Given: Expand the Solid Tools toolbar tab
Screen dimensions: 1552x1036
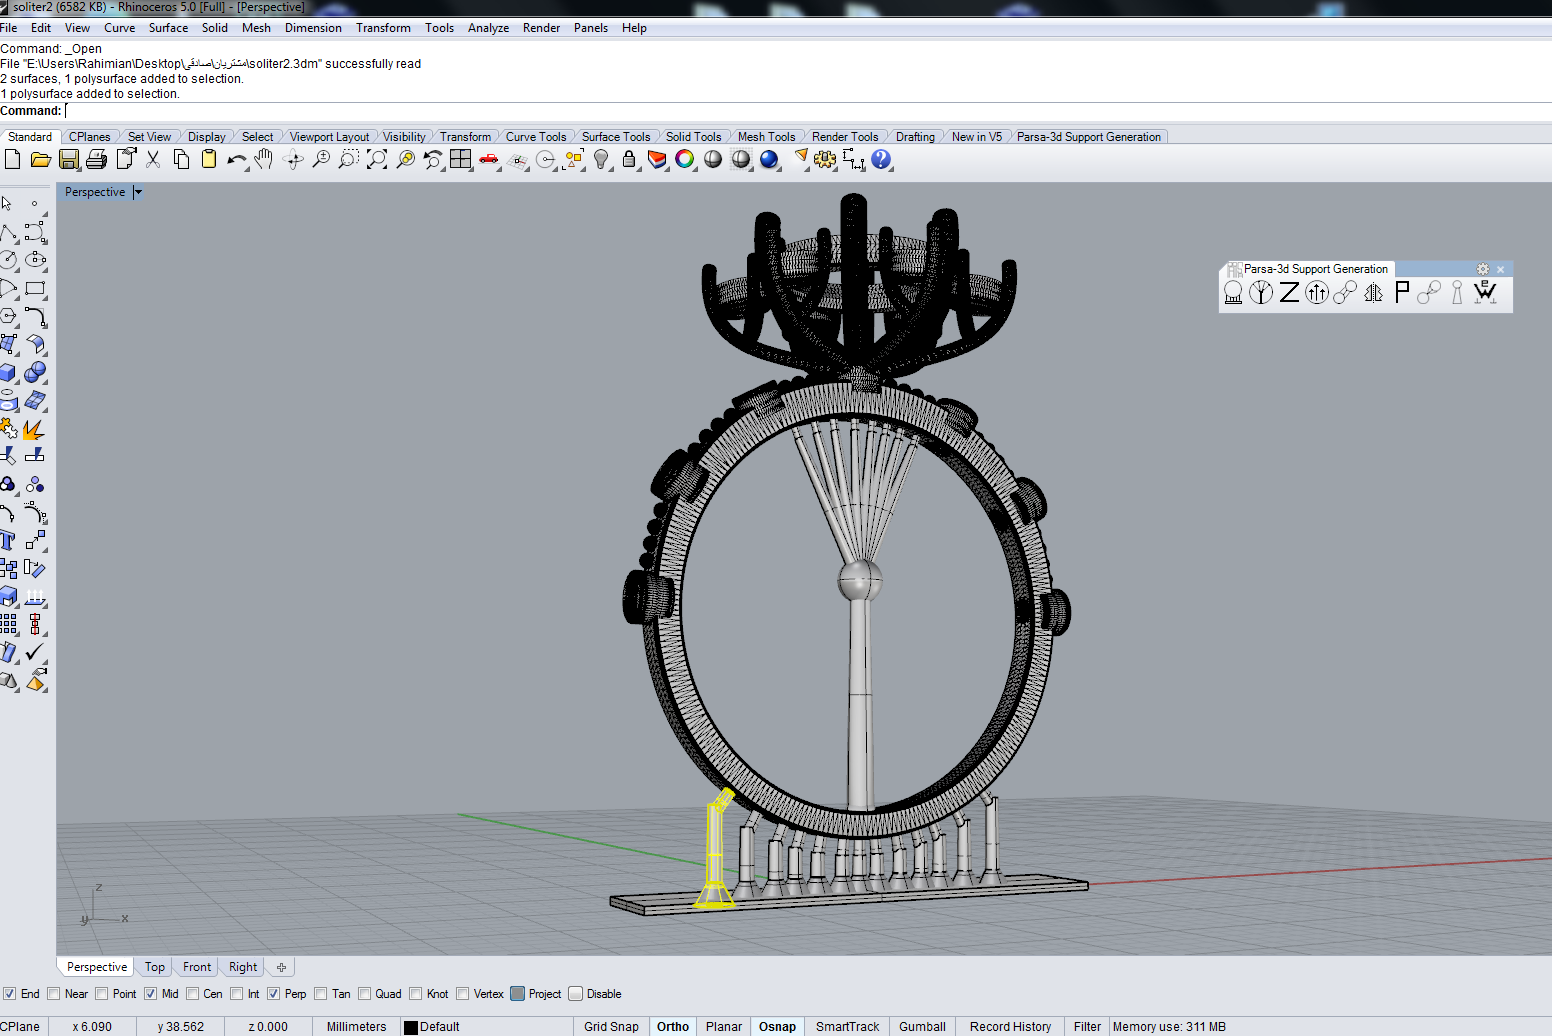Looking at the screenshot, I should point(695,136).
